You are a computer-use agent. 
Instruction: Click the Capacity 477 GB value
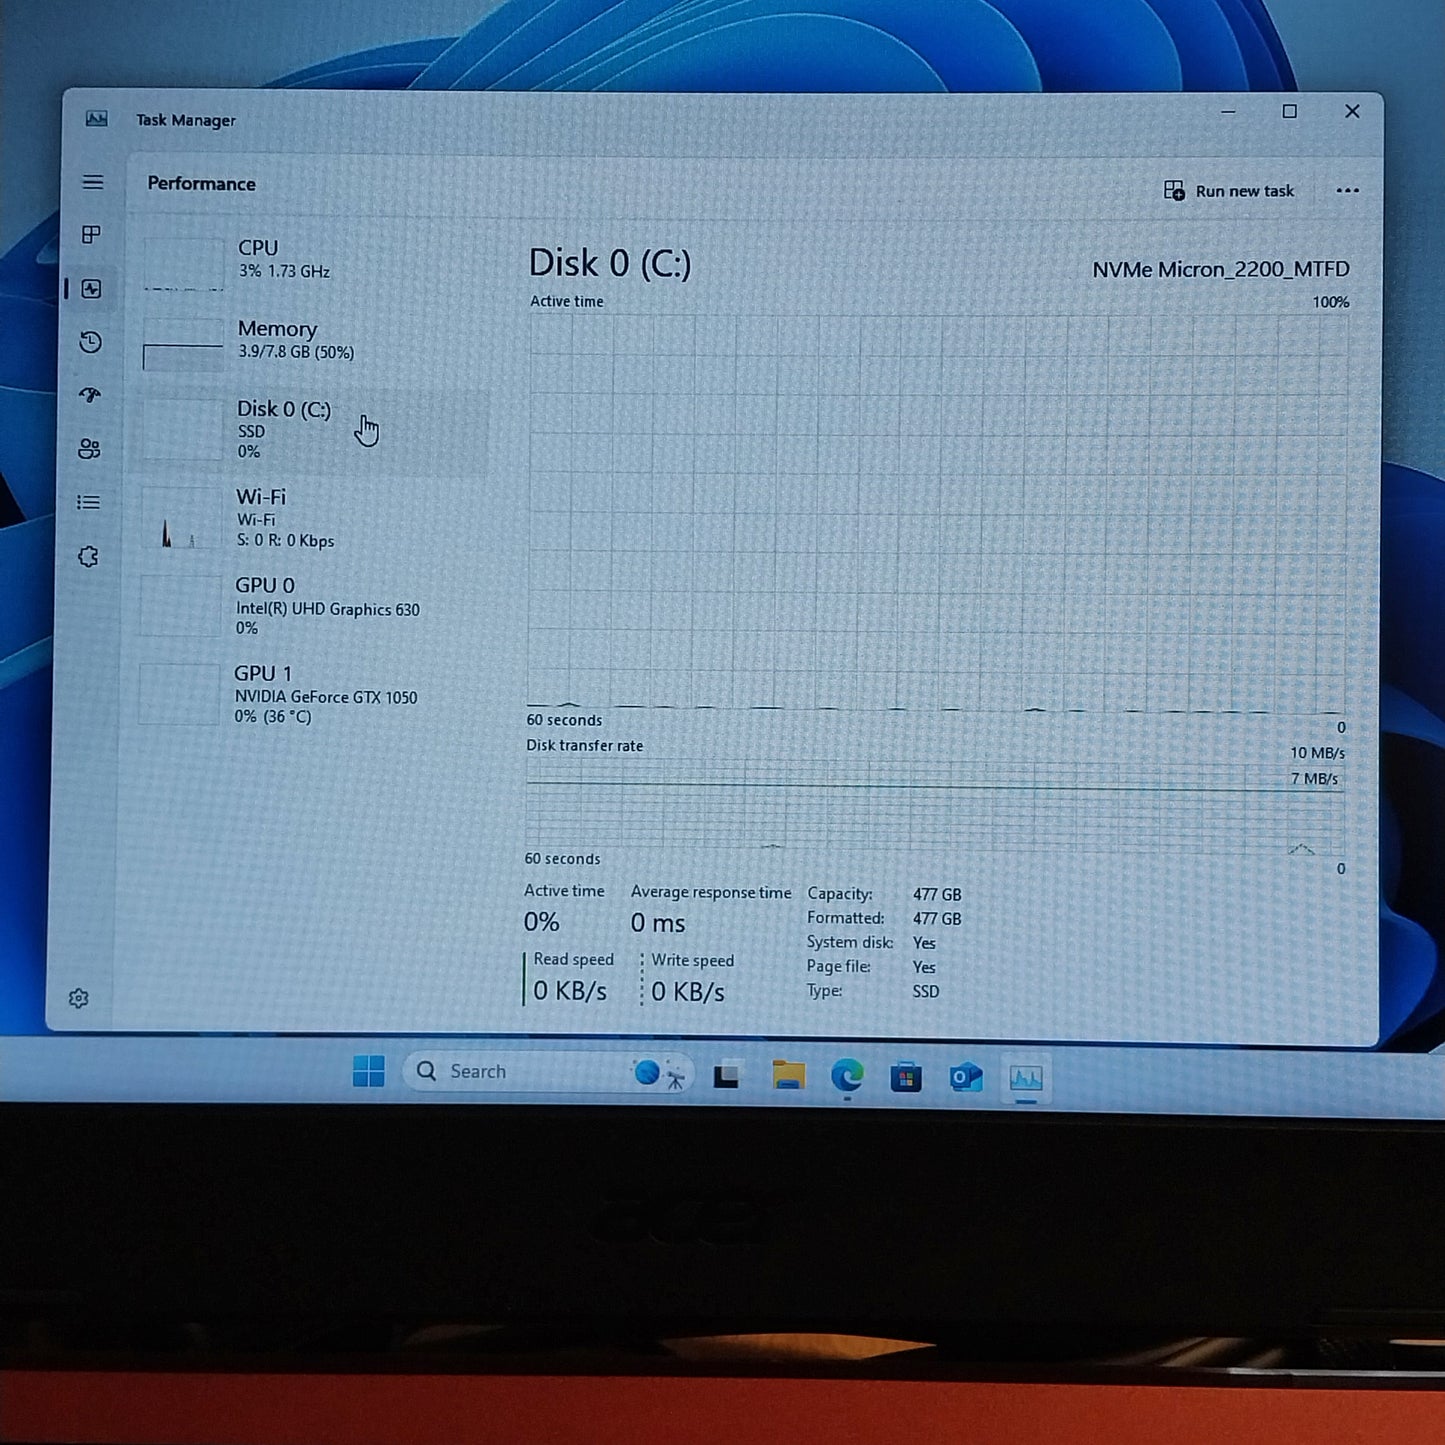(x=937, y=894)
